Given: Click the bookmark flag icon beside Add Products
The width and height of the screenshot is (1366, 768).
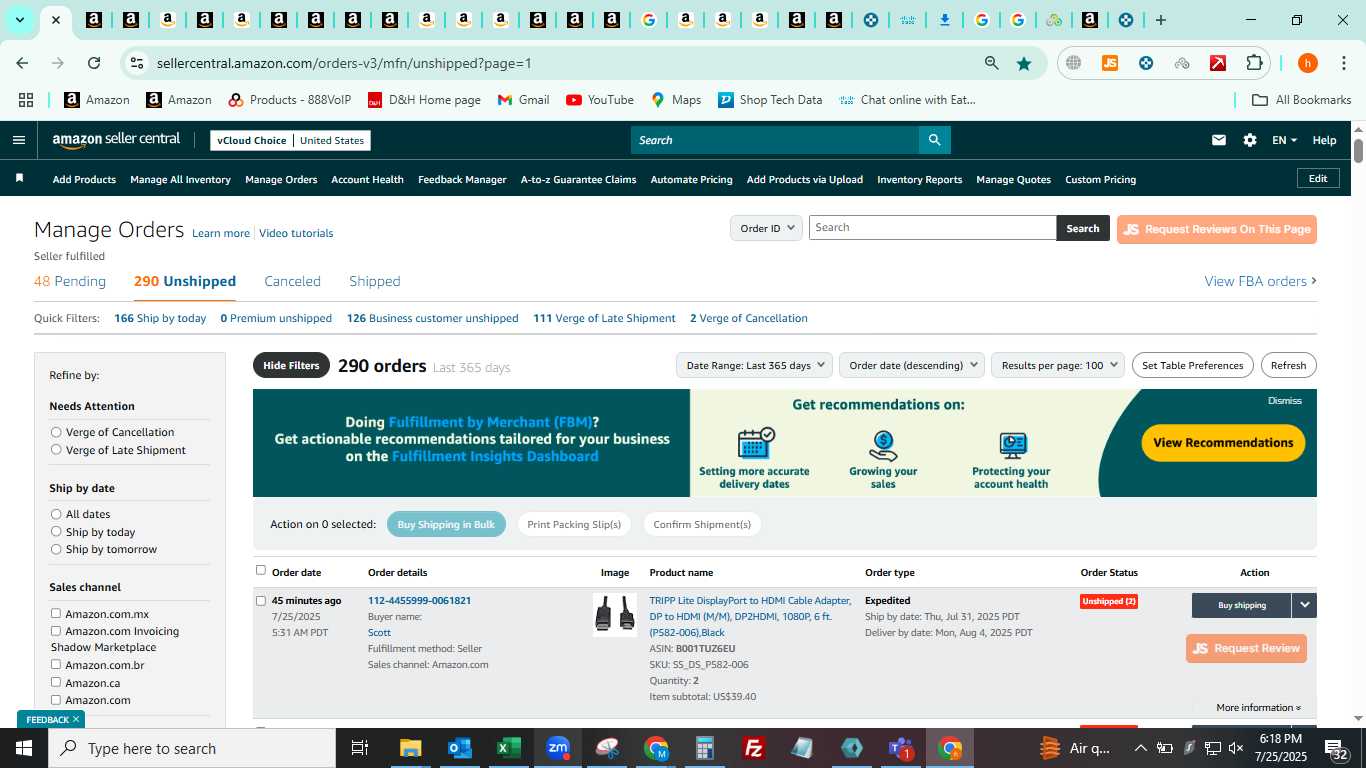Looking at the screenshot, I should [19, 178].
